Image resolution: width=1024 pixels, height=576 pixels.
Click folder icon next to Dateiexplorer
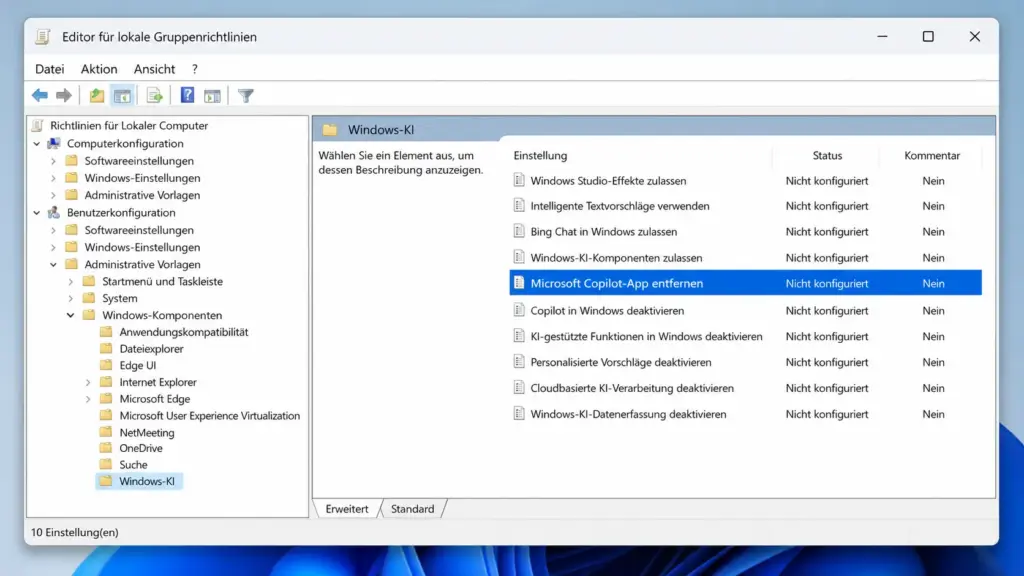tap(106, 348)
